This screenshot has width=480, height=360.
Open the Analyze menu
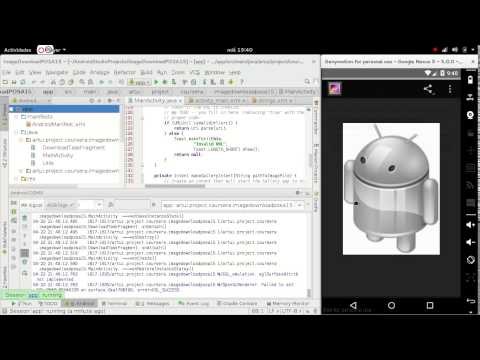(x=100, y=72)
